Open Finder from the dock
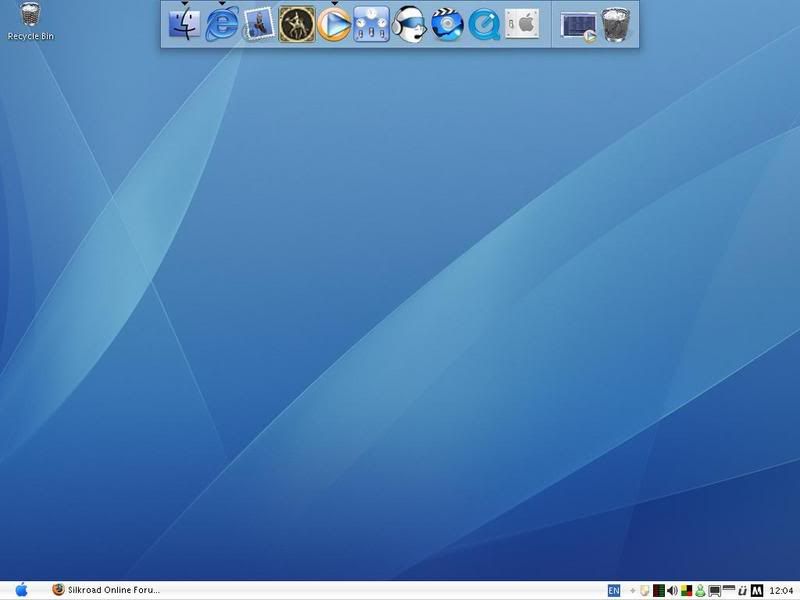 [x=185, y=24]
